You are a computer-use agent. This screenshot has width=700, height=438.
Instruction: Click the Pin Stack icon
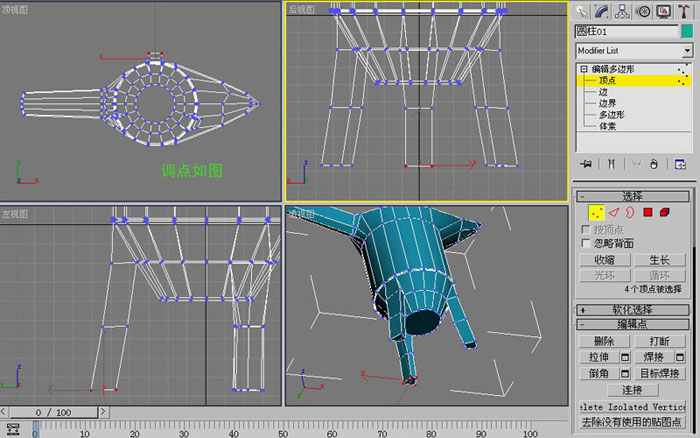[x=586, y=164]
